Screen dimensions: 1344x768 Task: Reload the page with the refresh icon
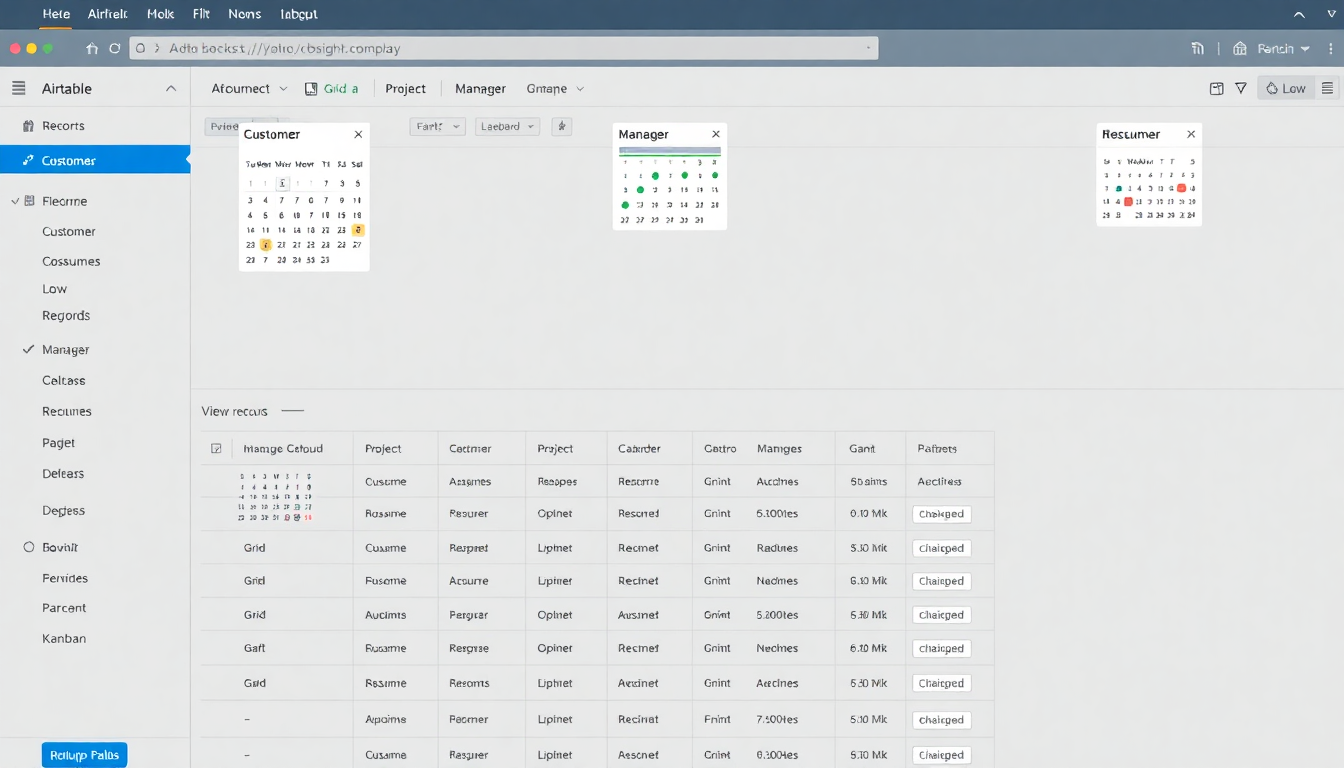click(x=115, y=48)
